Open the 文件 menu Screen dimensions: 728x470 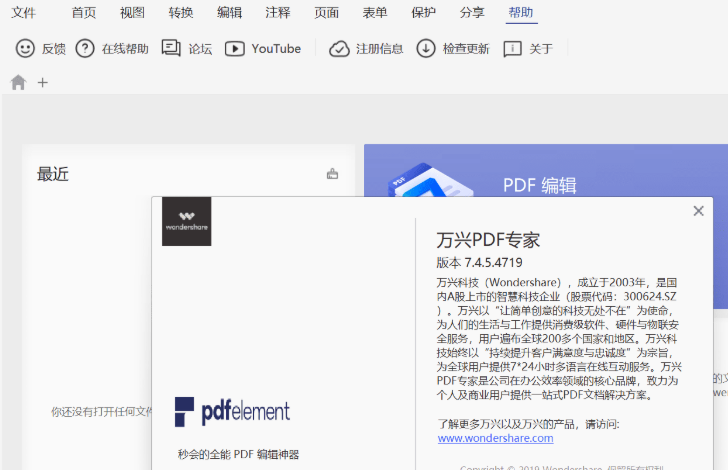[23, 13]
